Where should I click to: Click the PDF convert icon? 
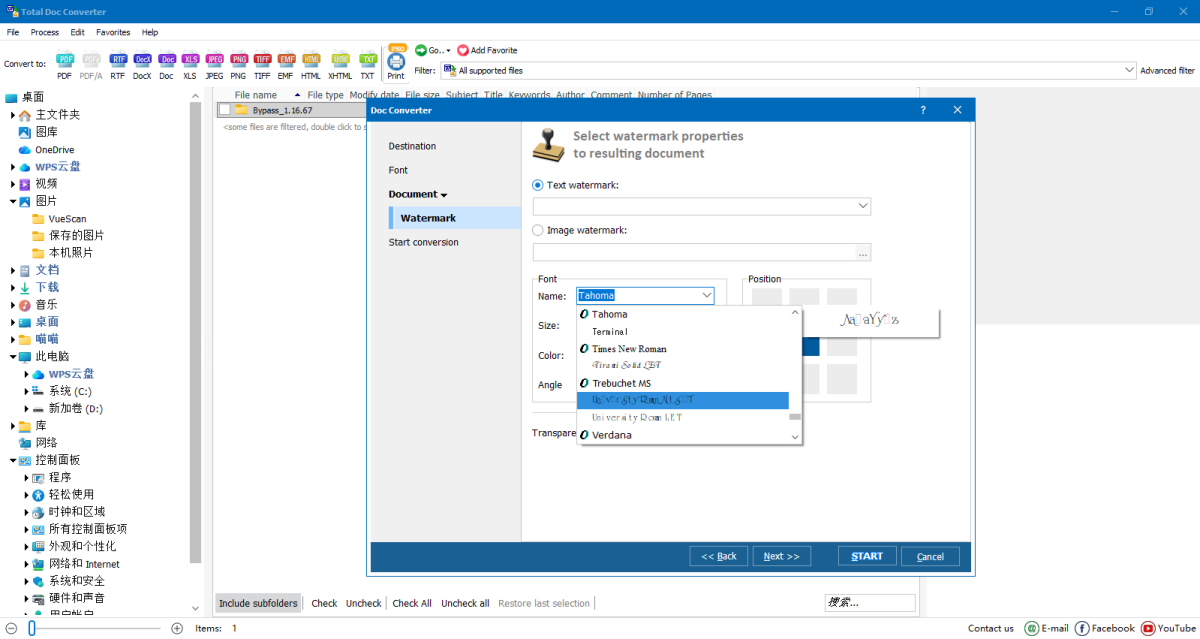pos(65,61)
